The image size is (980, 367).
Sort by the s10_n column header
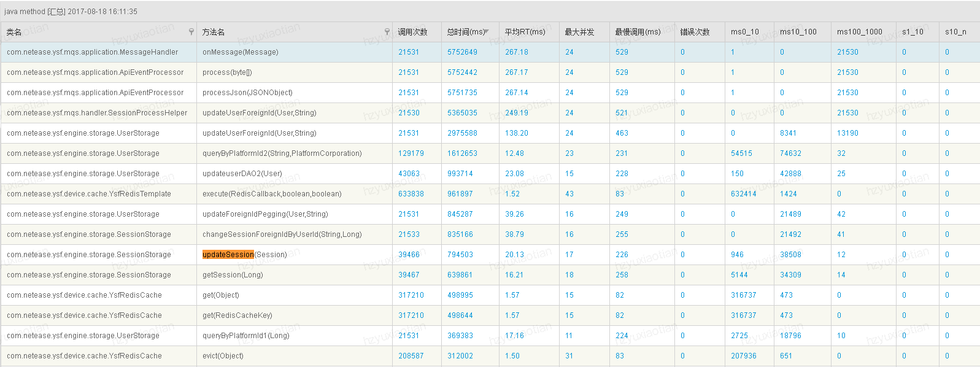(956, 32)
